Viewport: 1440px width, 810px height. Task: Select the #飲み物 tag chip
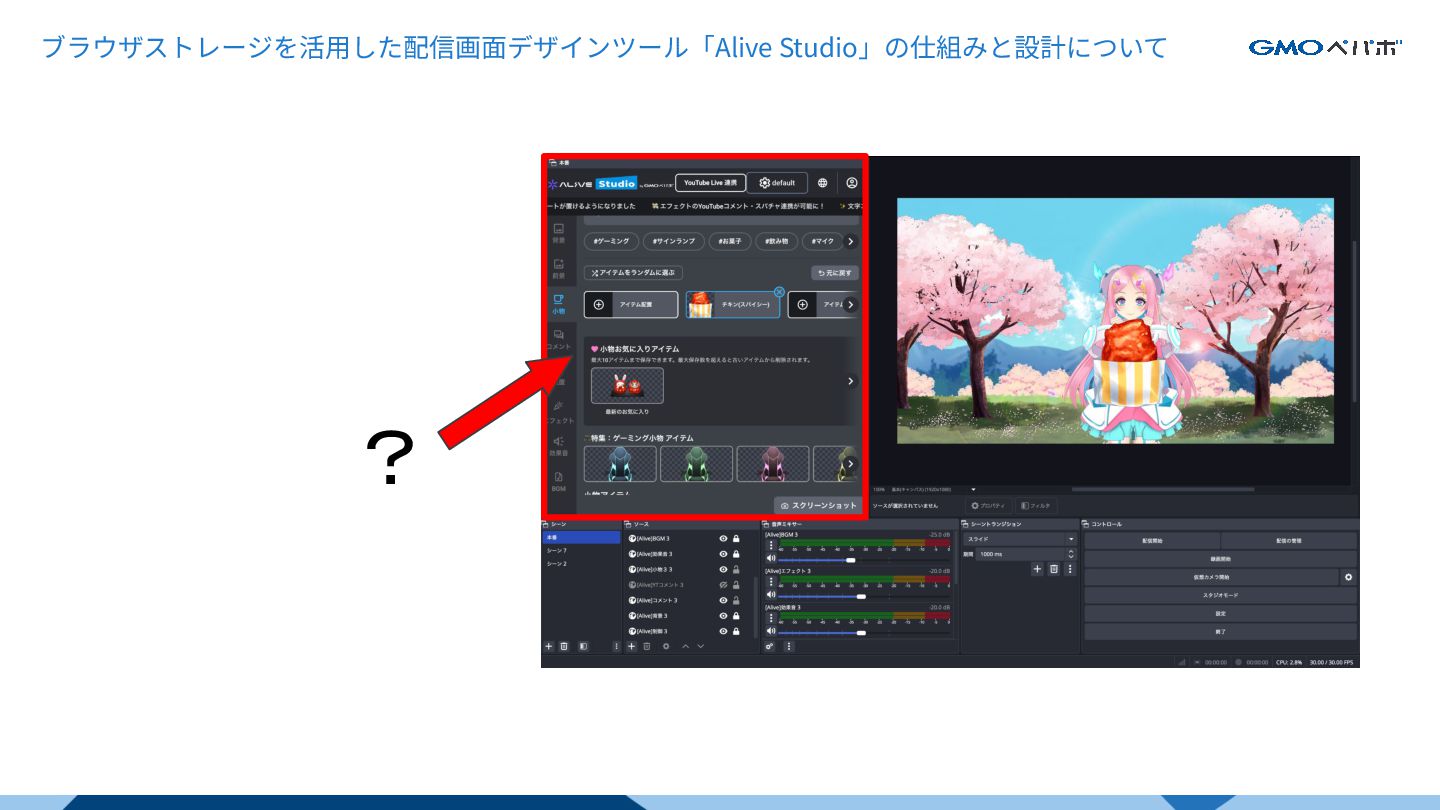point(777,241)
